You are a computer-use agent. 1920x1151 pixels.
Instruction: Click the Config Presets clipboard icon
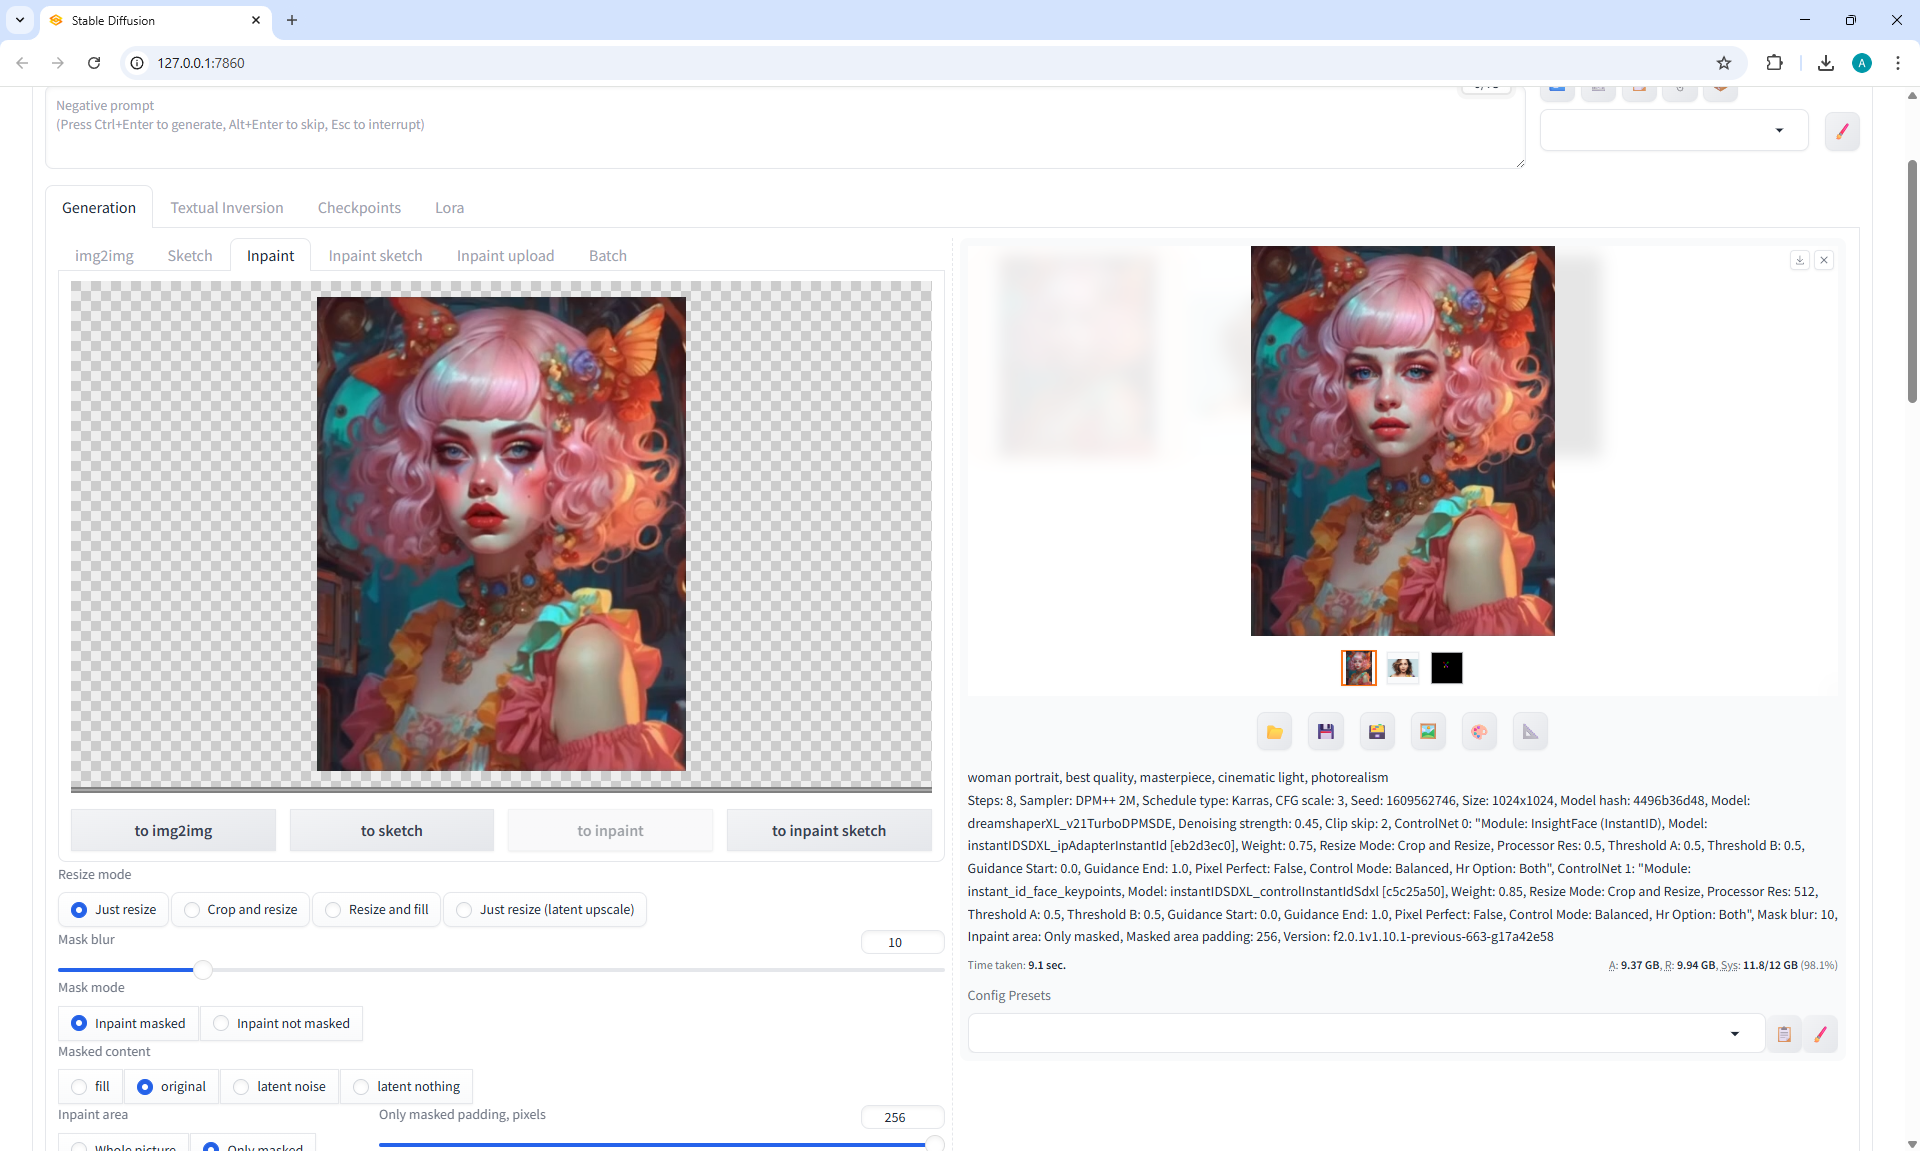click(1784, 1034)
